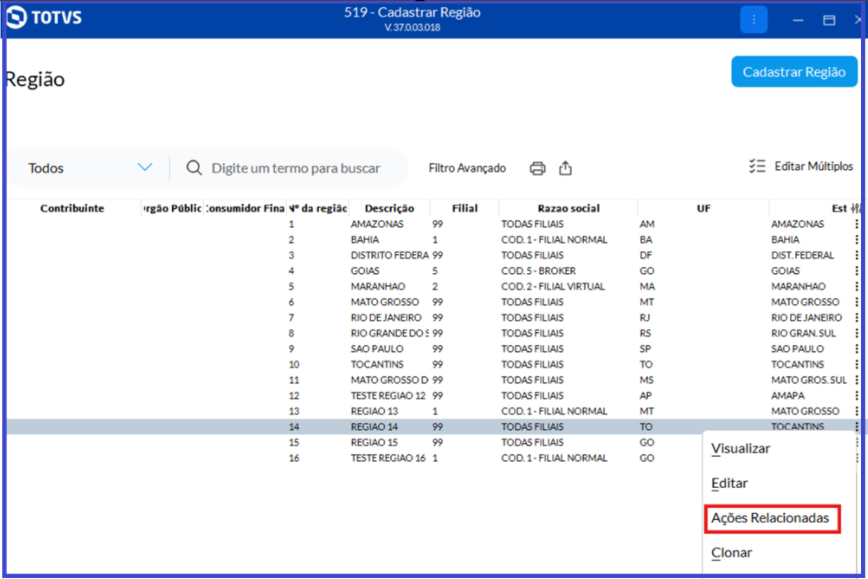The width and height of the screenshot is (868, 579).
Task: Click the REGIAO 14 description cell
Action: click(374, 426)
